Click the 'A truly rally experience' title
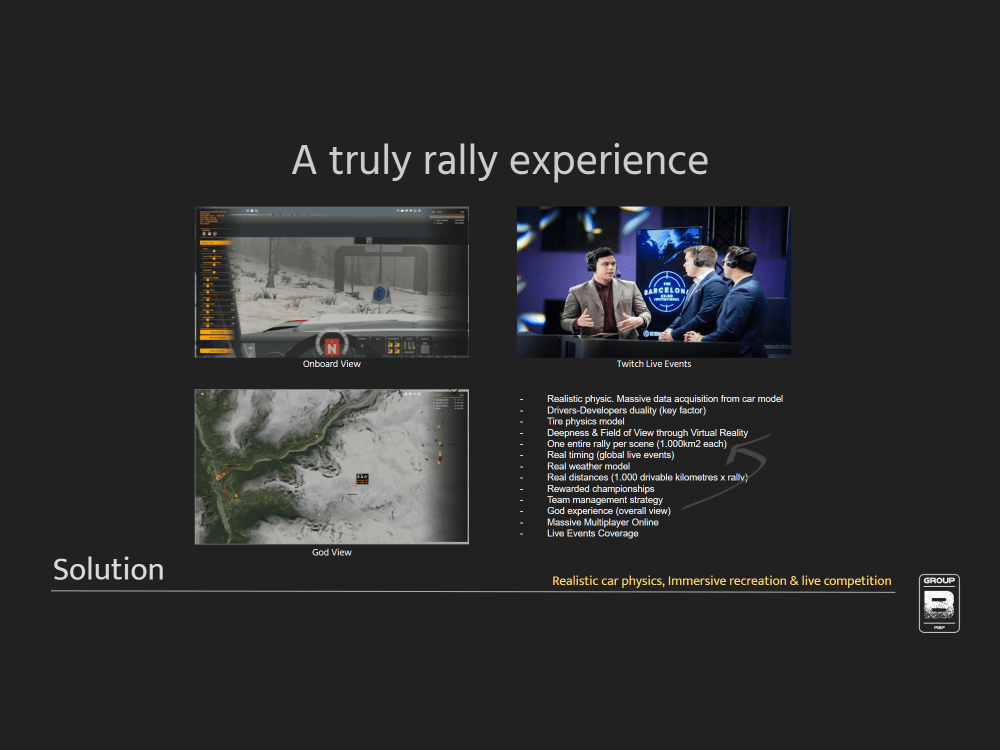Image resolution: width=1000 pixels, height=750 pixels. pyautogui.click(x=500, y=160)
